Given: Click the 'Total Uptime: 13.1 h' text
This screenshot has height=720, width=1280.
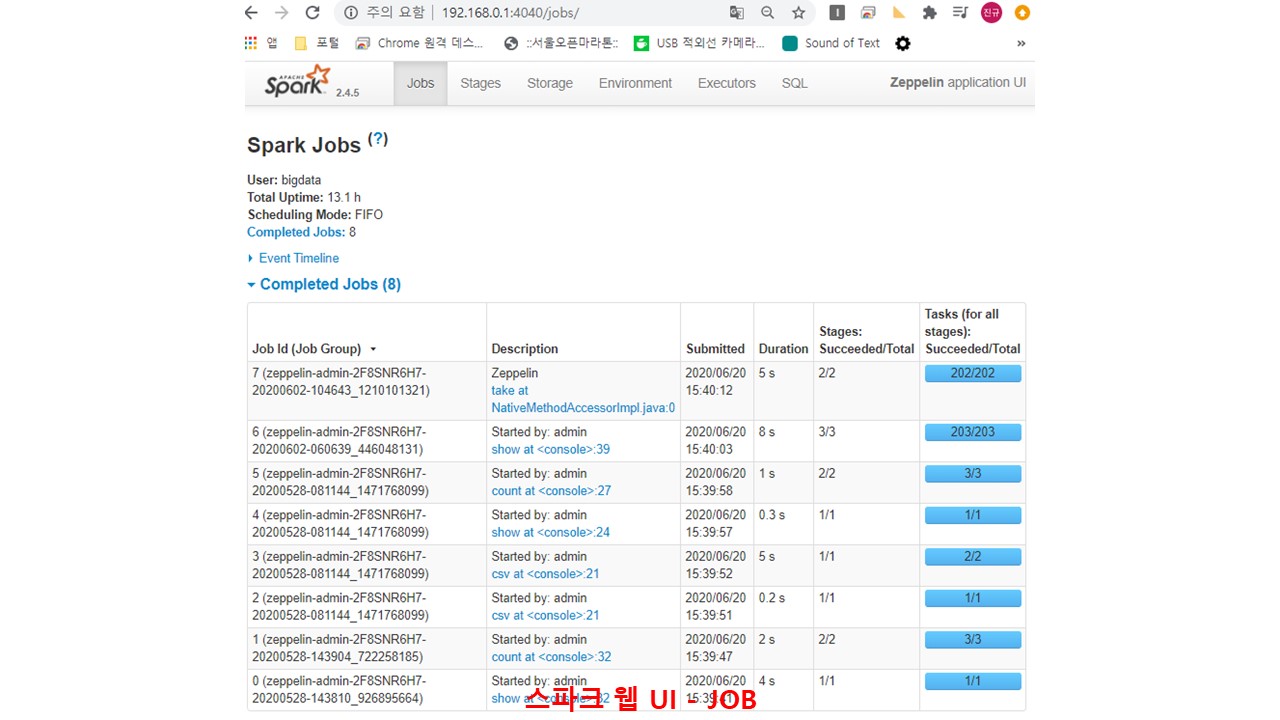Looking at the screenshot, I should [x=304, y=198].
